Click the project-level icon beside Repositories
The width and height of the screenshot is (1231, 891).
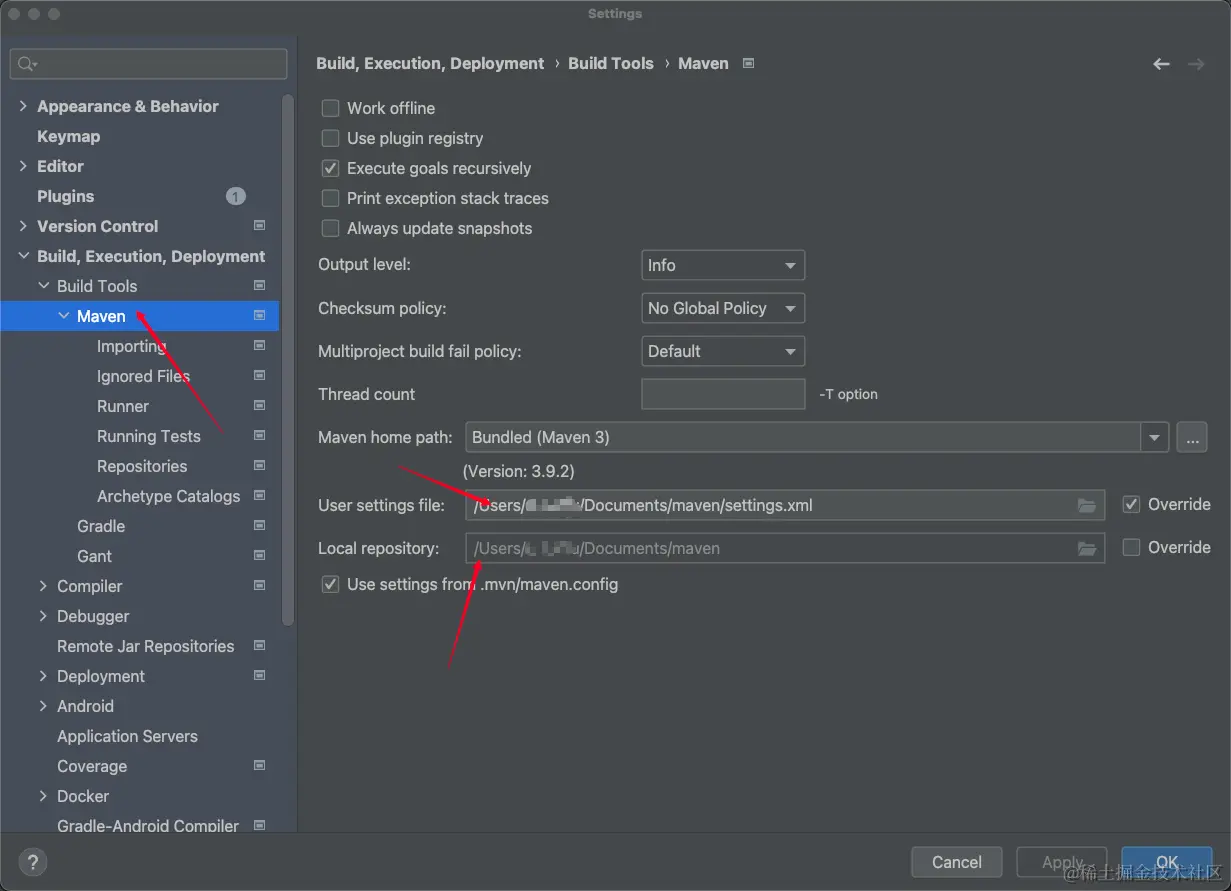pos(260,466)
